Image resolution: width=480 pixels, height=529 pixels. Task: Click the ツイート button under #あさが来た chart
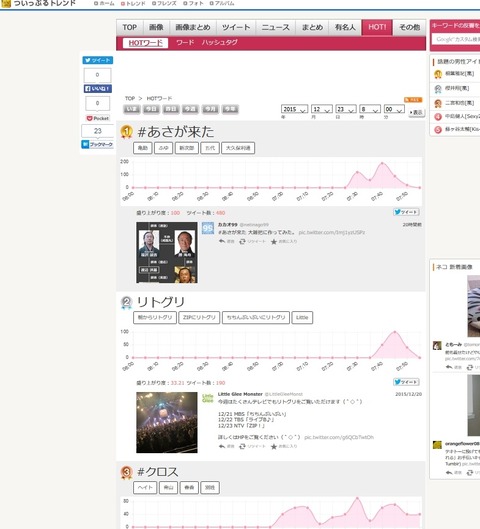406,212
